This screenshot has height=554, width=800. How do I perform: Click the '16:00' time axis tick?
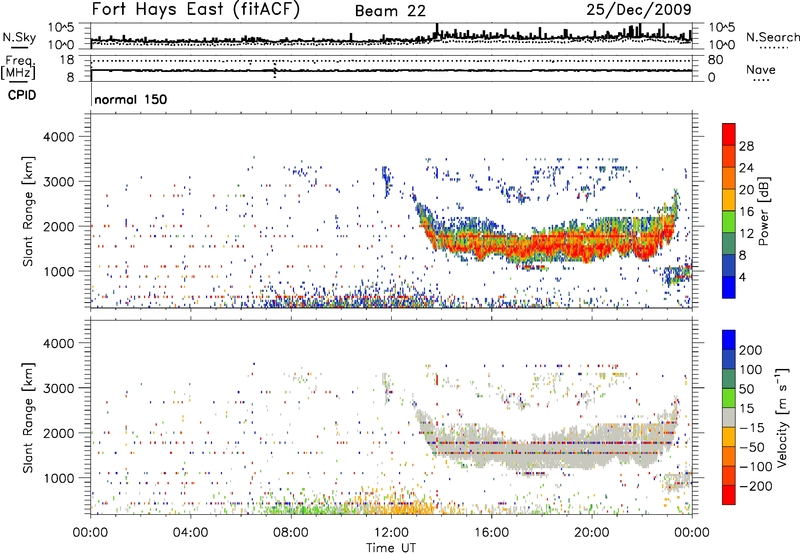(491, 533)
